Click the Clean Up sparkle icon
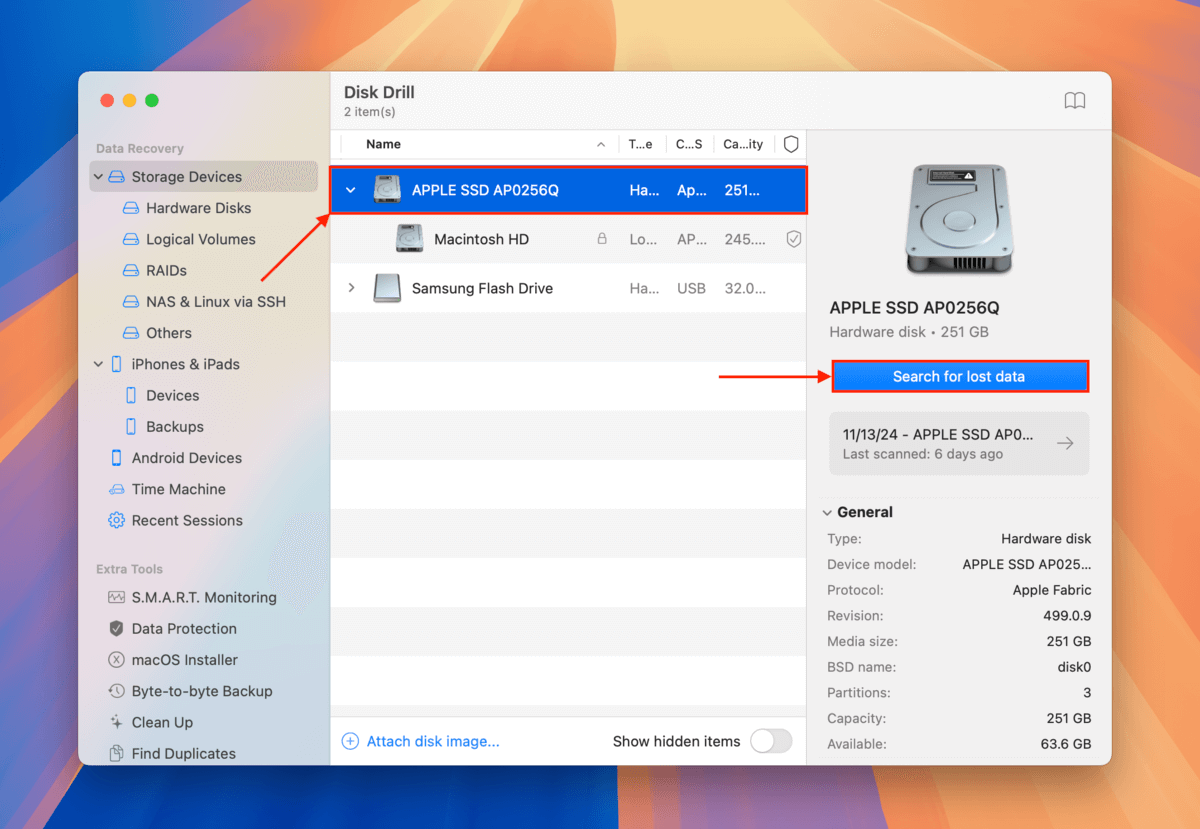1200x829 pixels. 117,722
